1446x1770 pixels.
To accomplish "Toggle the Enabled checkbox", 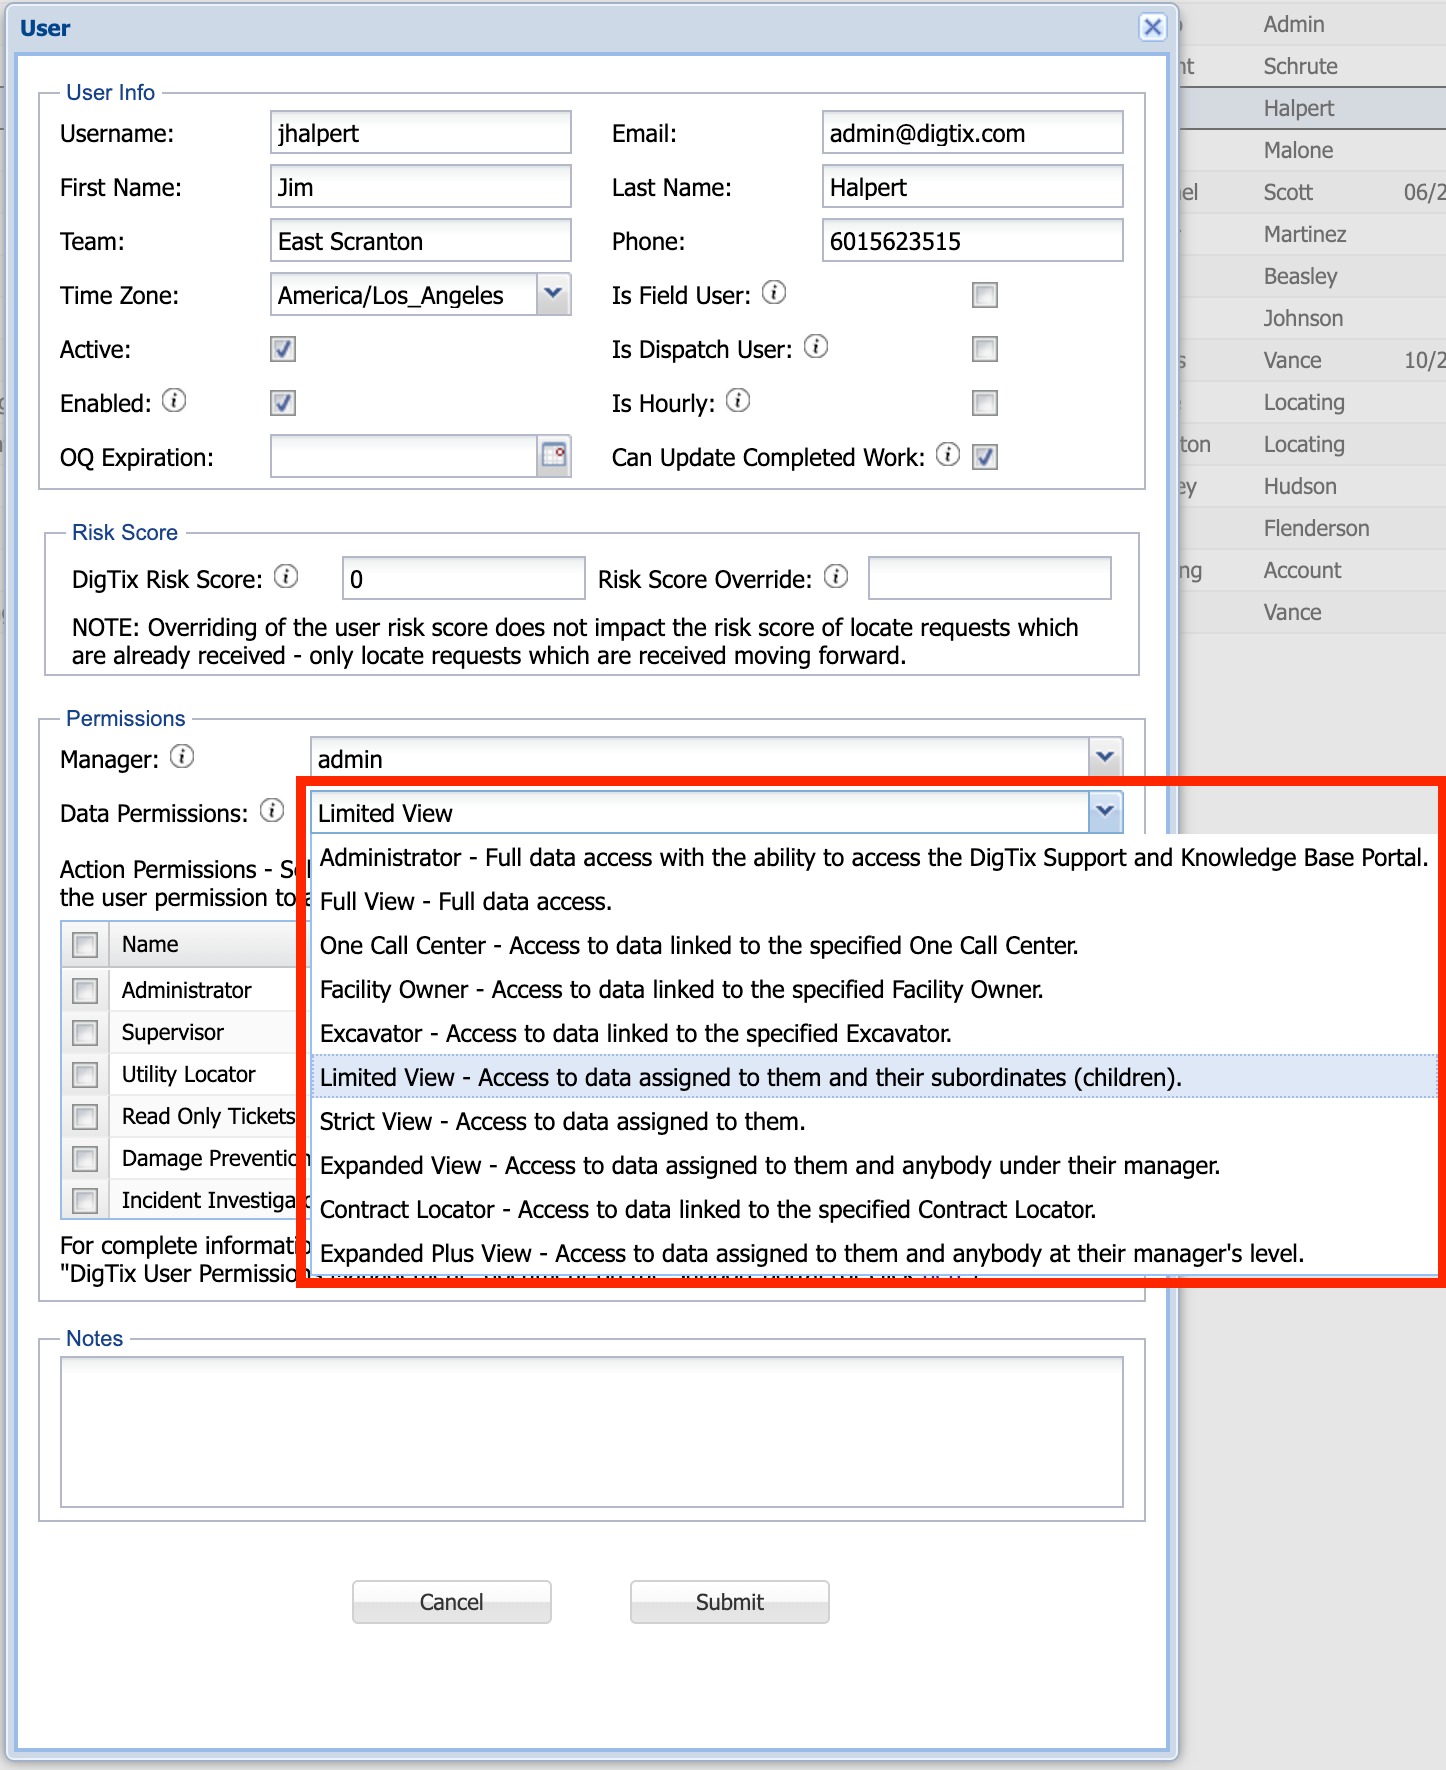I will point(283,403).
